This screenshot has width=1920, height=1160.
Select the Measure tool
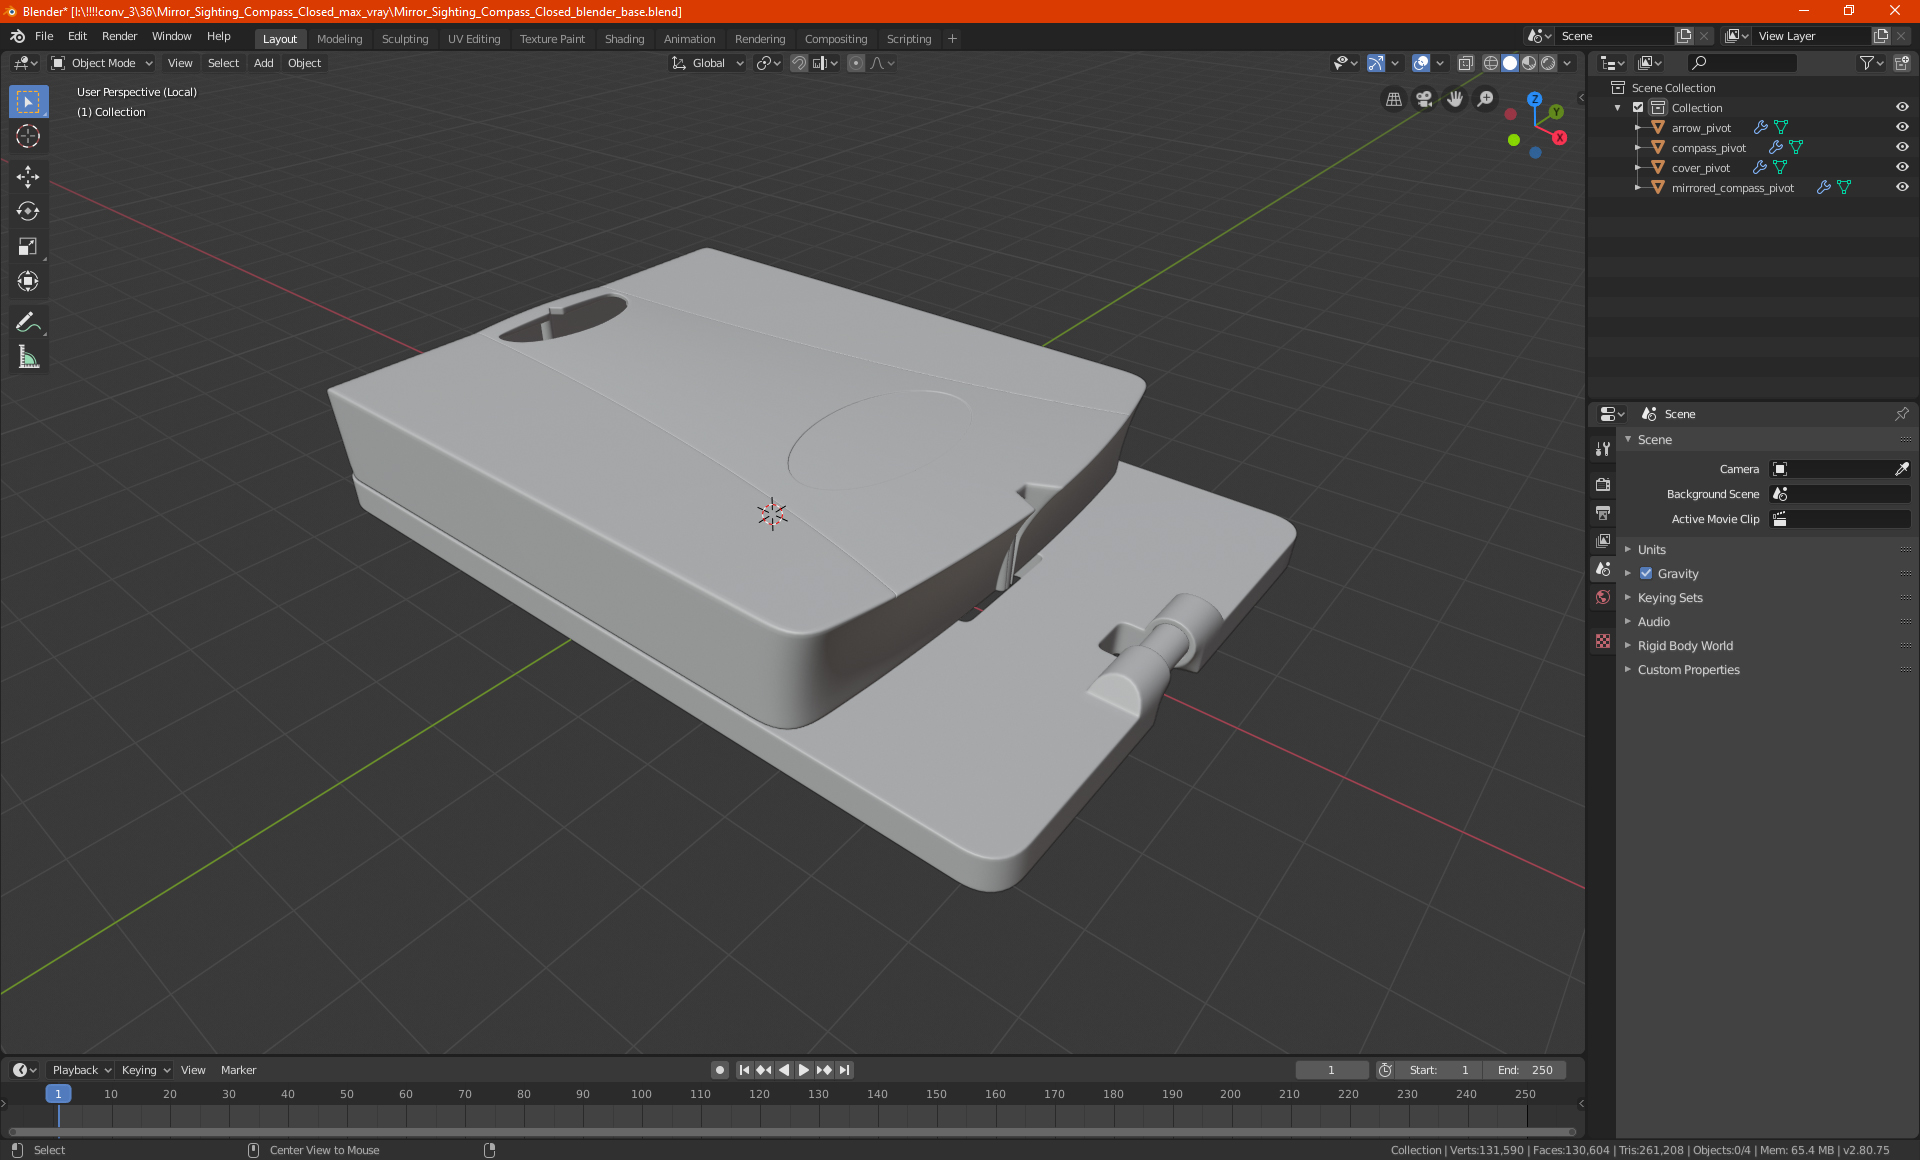point(28,357)
